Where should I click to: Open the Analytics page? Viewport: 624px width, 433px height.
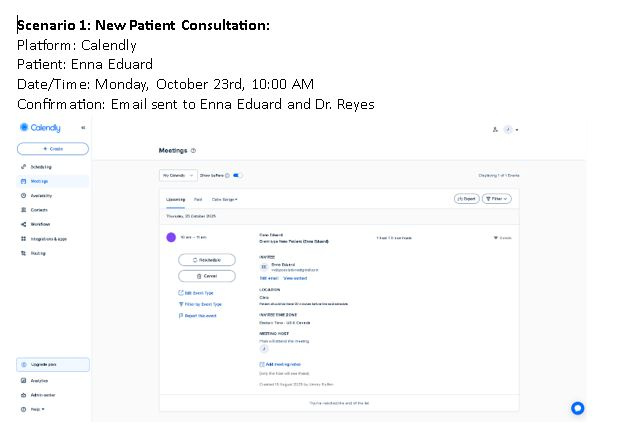pyautogui.click(x=39, y=380)
